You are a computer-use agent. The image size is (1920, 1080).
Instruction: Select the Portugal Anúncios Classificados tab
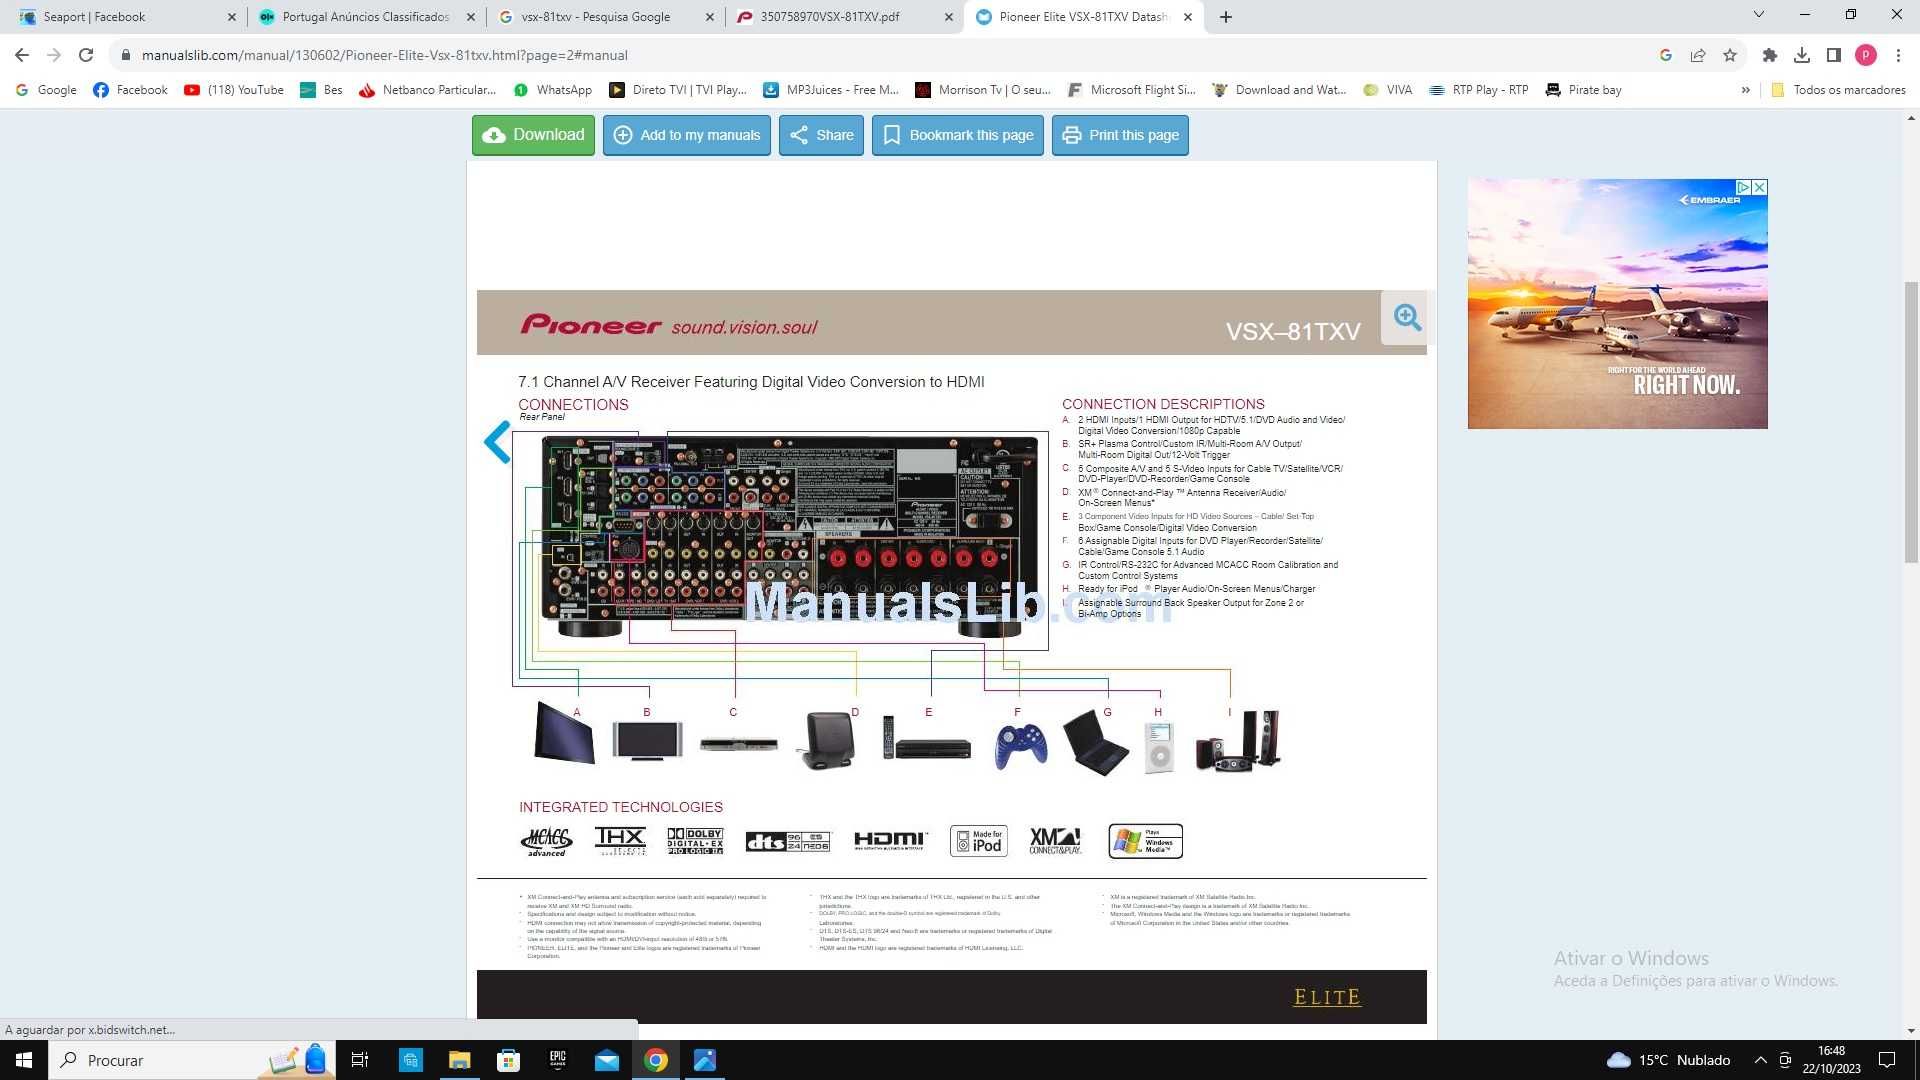click(x=364, y=16)
